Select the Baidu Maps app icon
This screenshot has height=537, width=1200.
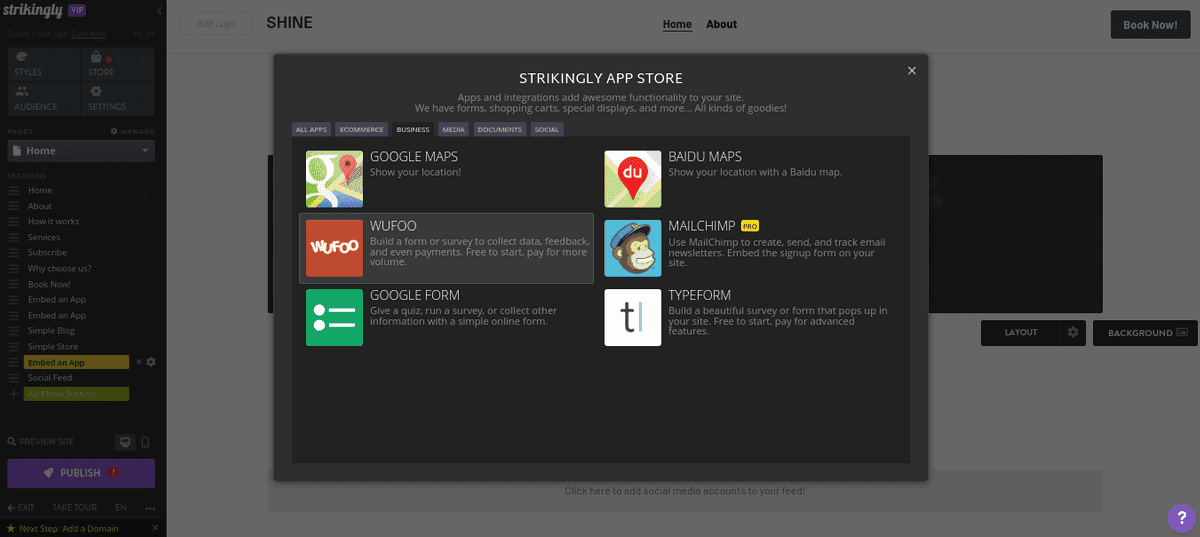(x=632, y=179)
